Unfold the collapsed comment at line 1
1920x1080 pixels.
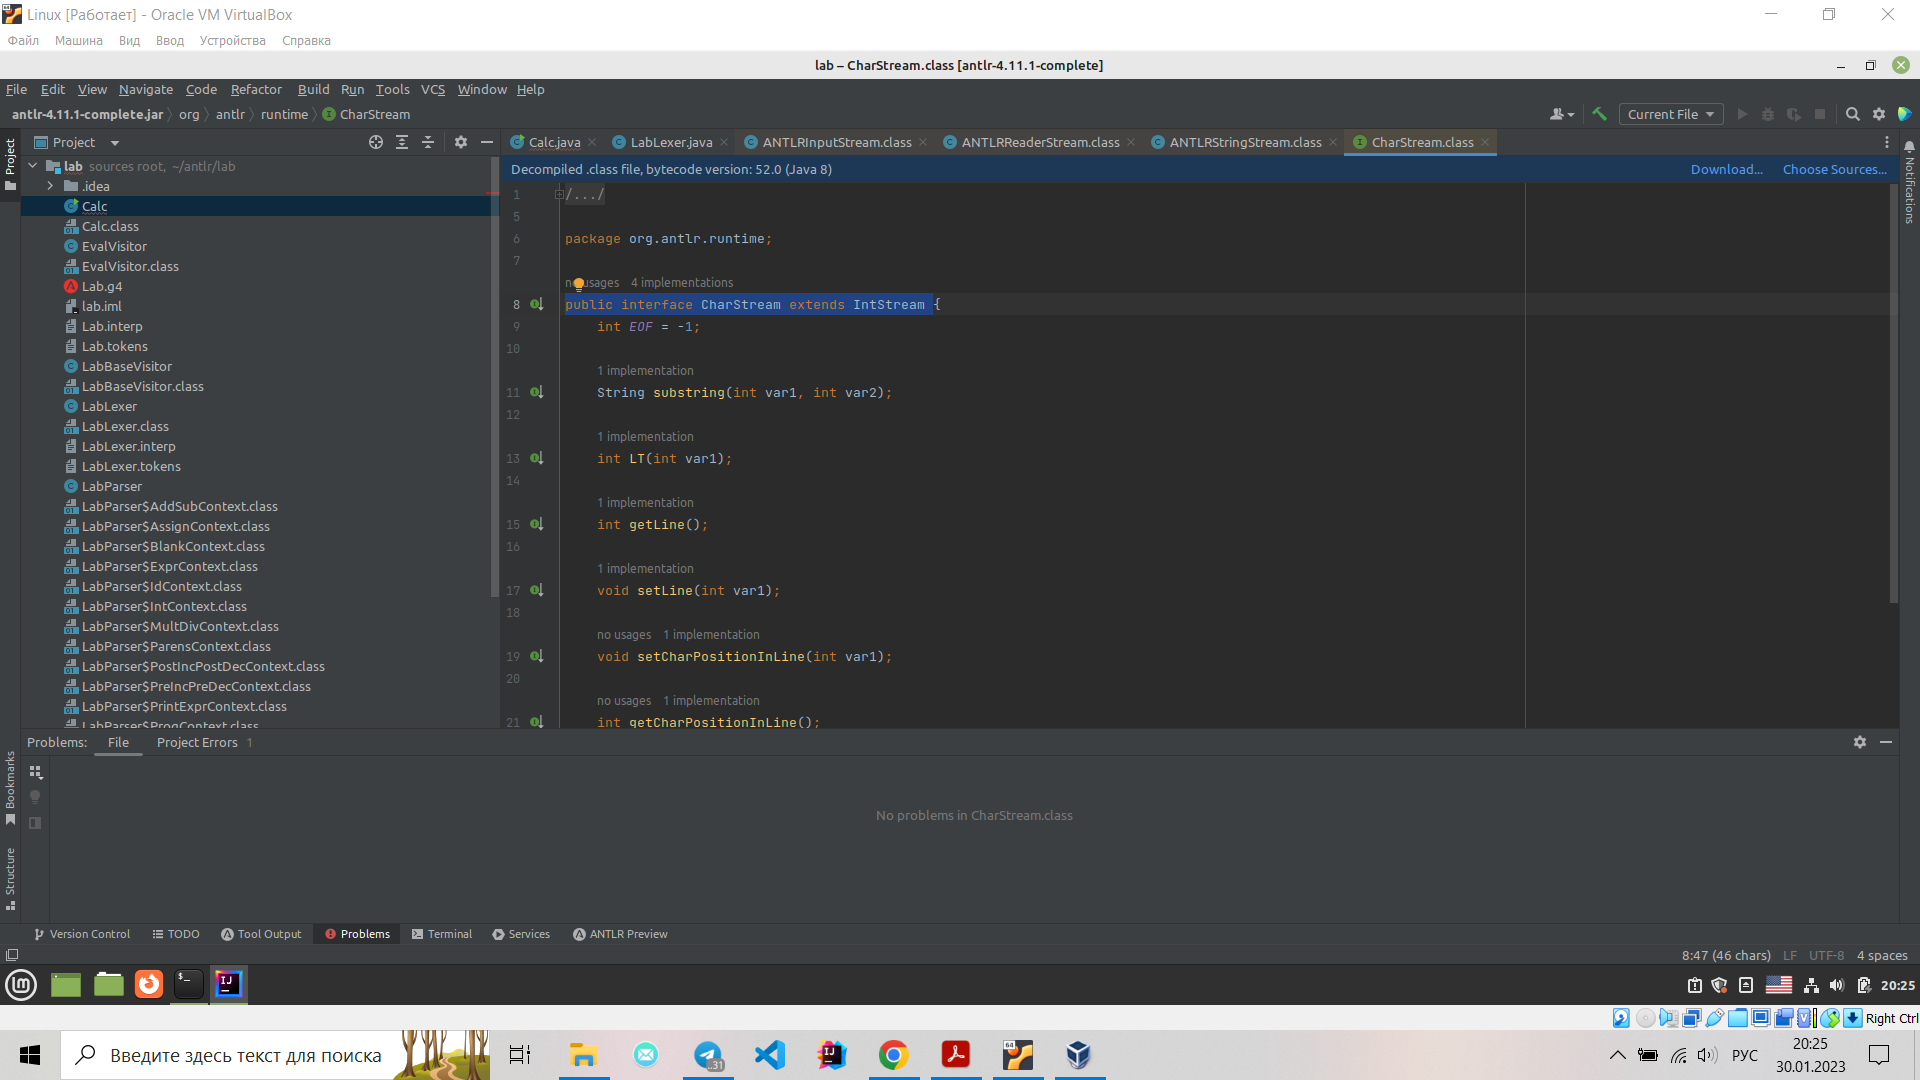[x=559, y=194]
